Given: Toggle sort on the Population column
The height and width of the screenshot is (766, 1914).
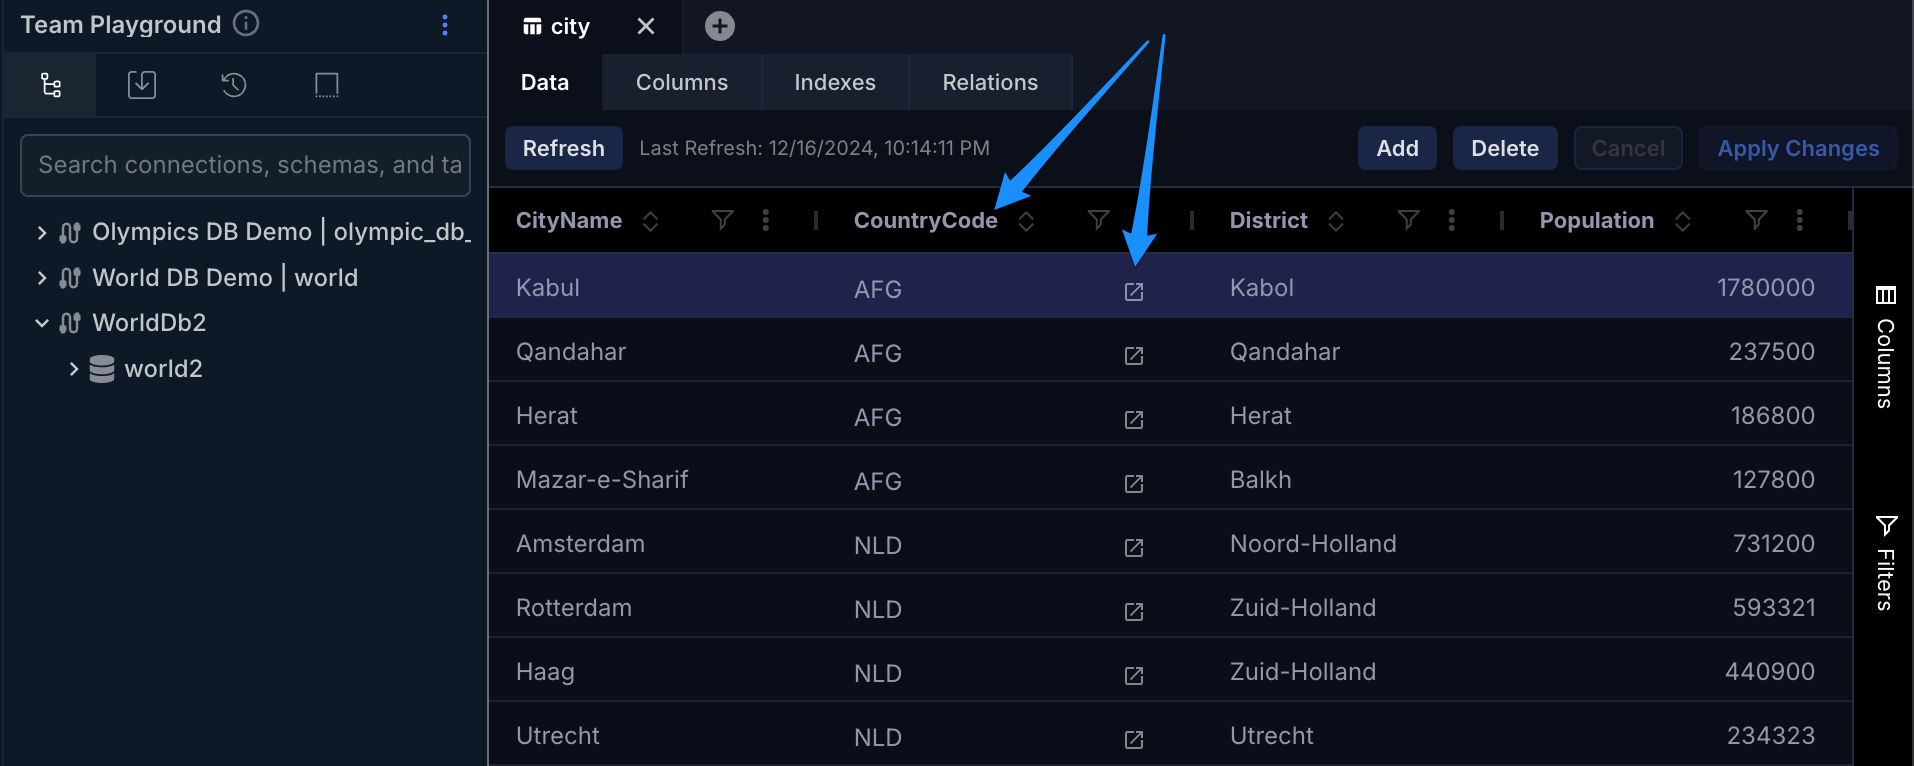Looking at the screenshot, I should (1682, 221).
